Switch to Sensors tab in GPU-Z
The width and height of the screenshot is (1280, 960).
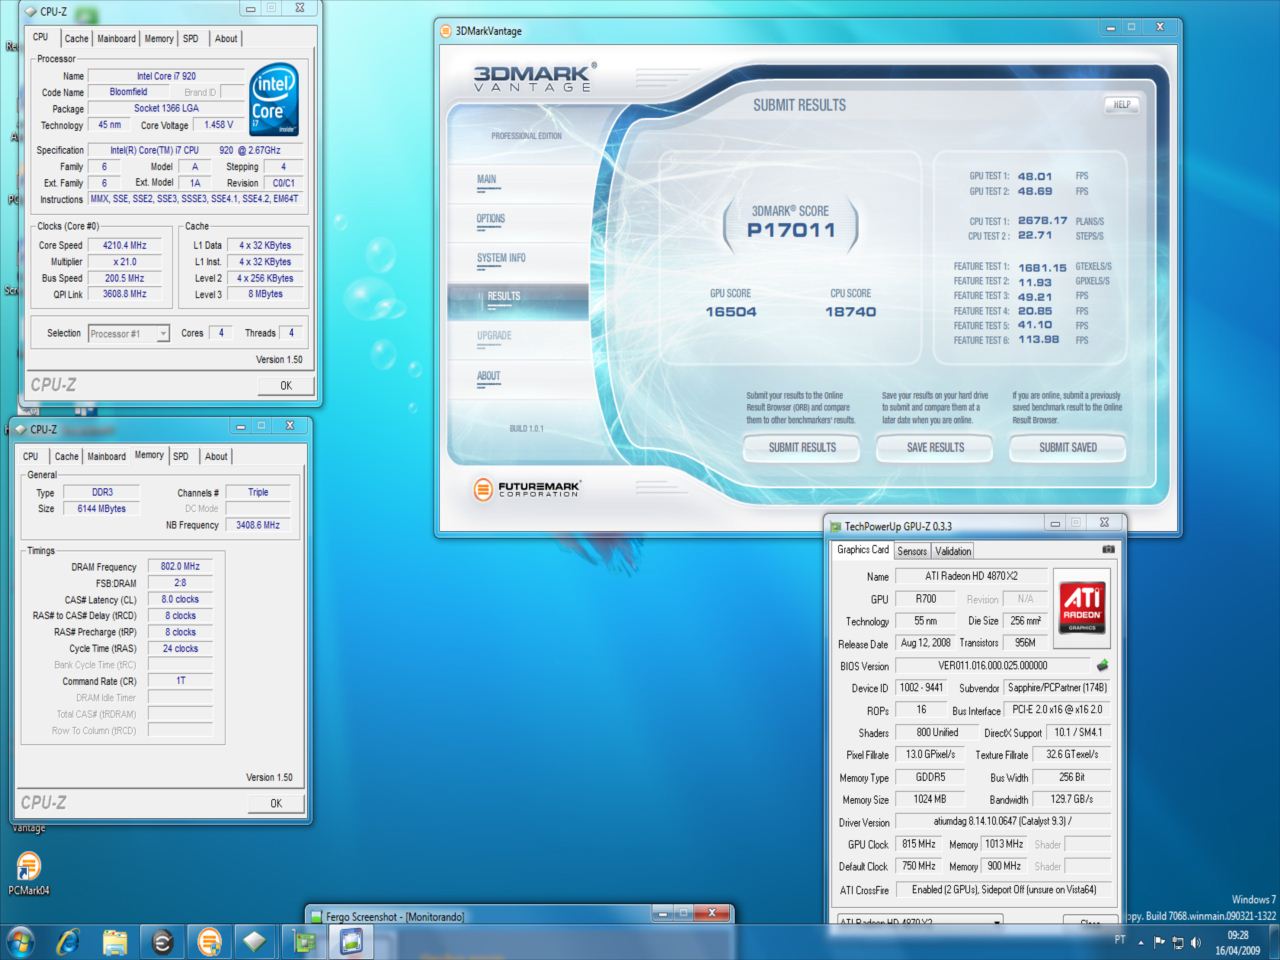(x=912, y=551)
